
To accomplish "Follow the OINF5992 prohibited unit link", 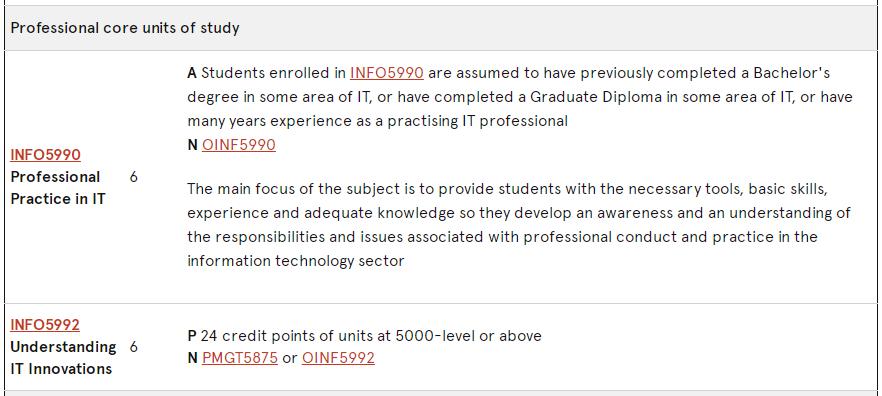I will (338, 358).
